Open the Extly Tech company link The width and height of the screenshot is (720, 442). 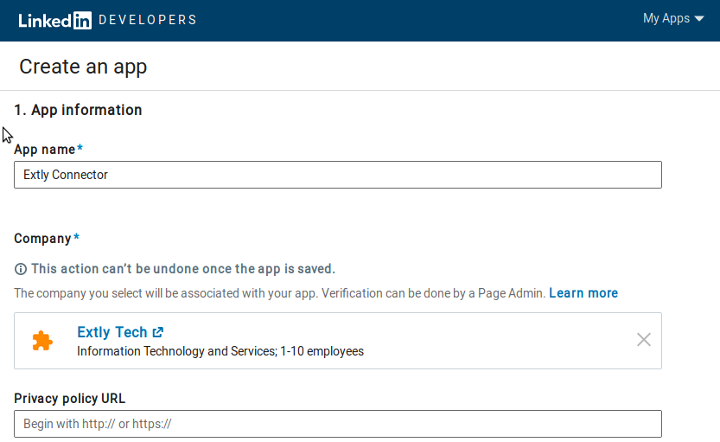coord(120,332)
